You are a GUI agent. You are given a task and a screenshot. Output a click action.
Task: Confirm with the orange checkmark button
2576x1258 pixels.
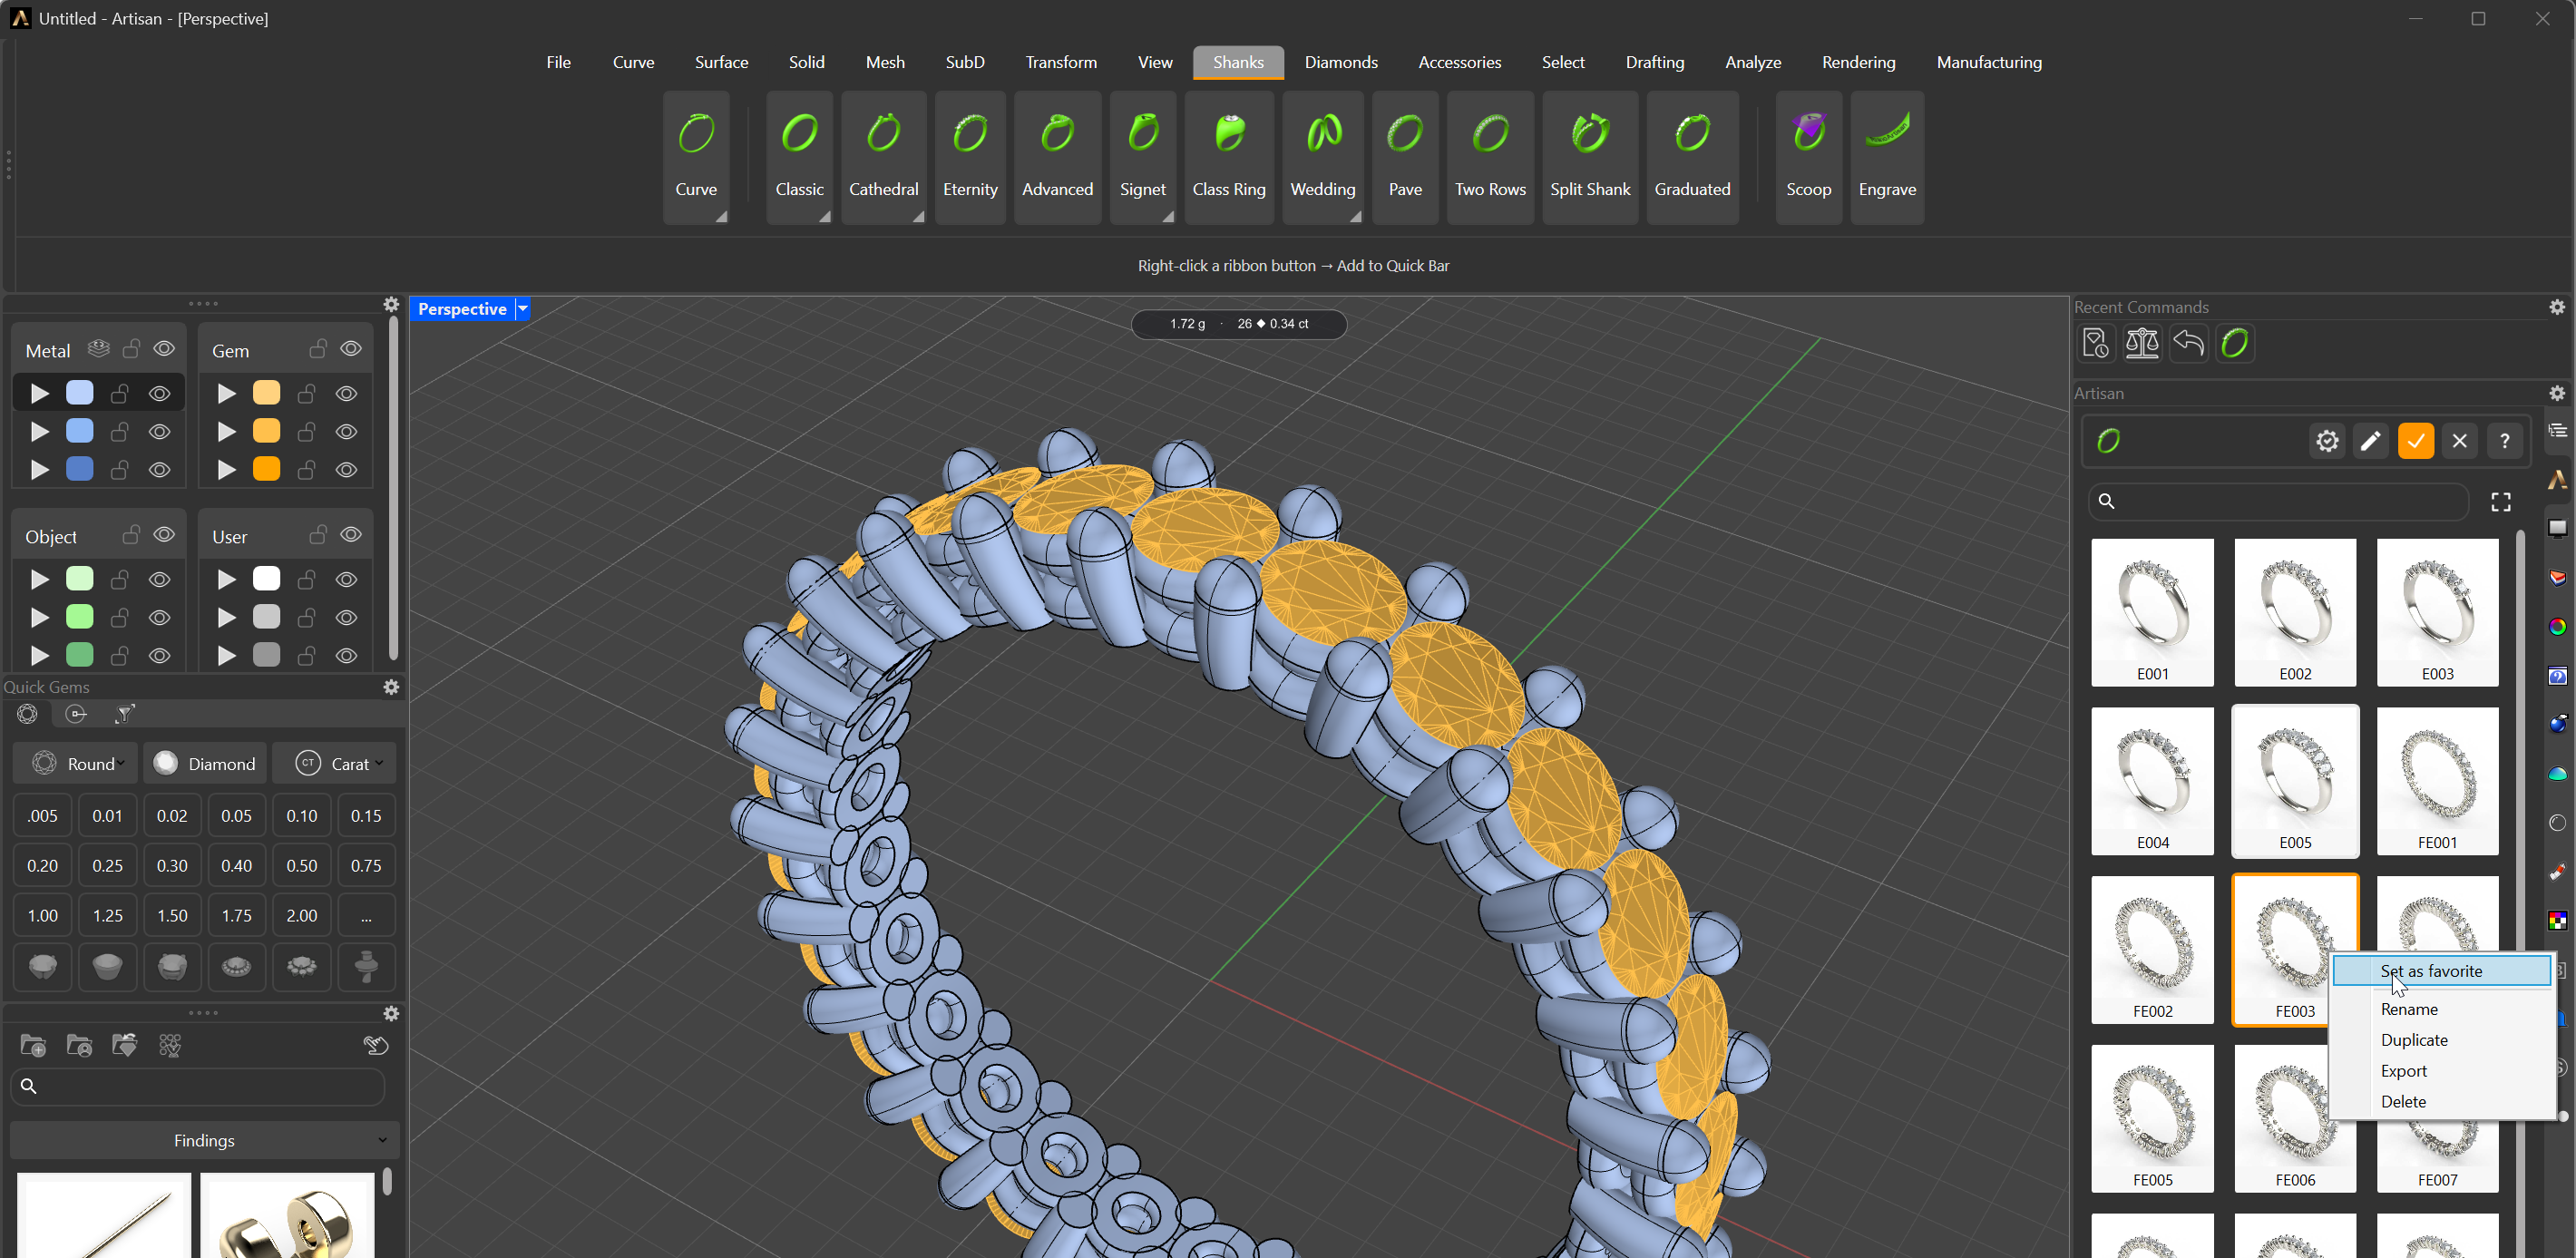pyautogui.click(x=2415, y=441)
